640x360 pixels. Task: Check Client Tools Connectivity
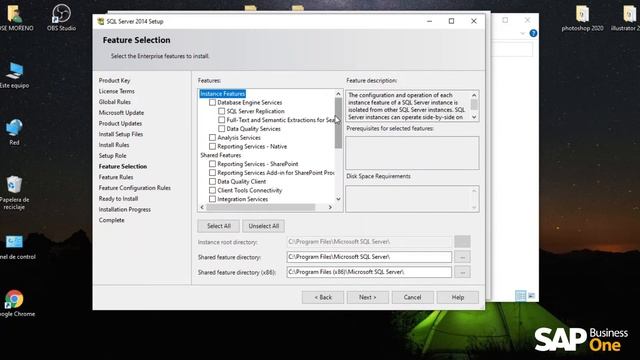pos(212,190)
